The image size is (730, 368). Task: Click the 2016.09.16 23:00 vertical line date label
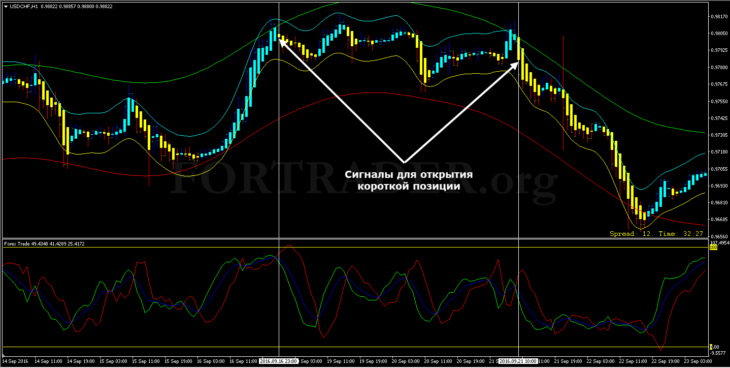point(278,361)
